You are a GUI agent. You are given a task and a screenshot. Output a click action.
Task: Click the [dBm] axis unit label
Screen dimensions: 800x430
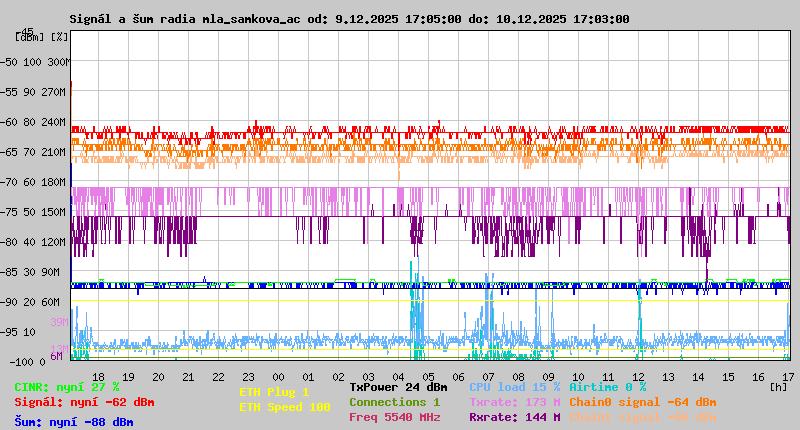(30, 36)
